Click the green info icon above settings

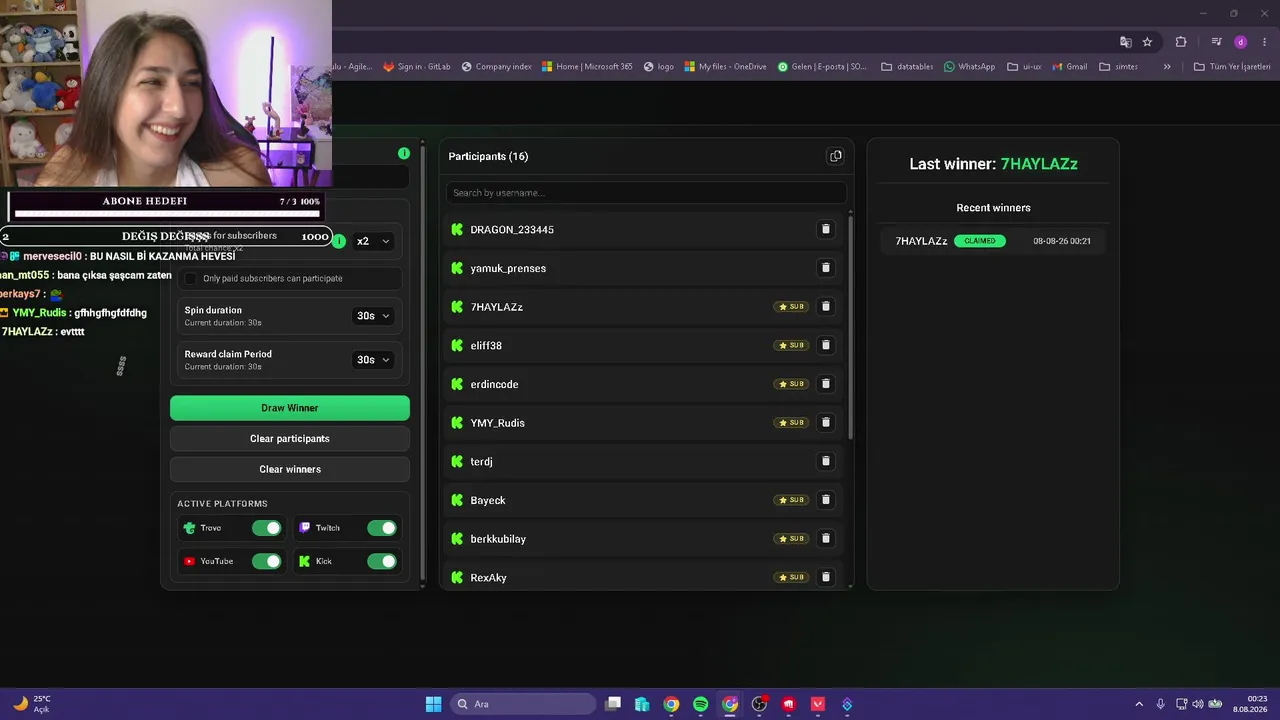click(x=404, y=153)
